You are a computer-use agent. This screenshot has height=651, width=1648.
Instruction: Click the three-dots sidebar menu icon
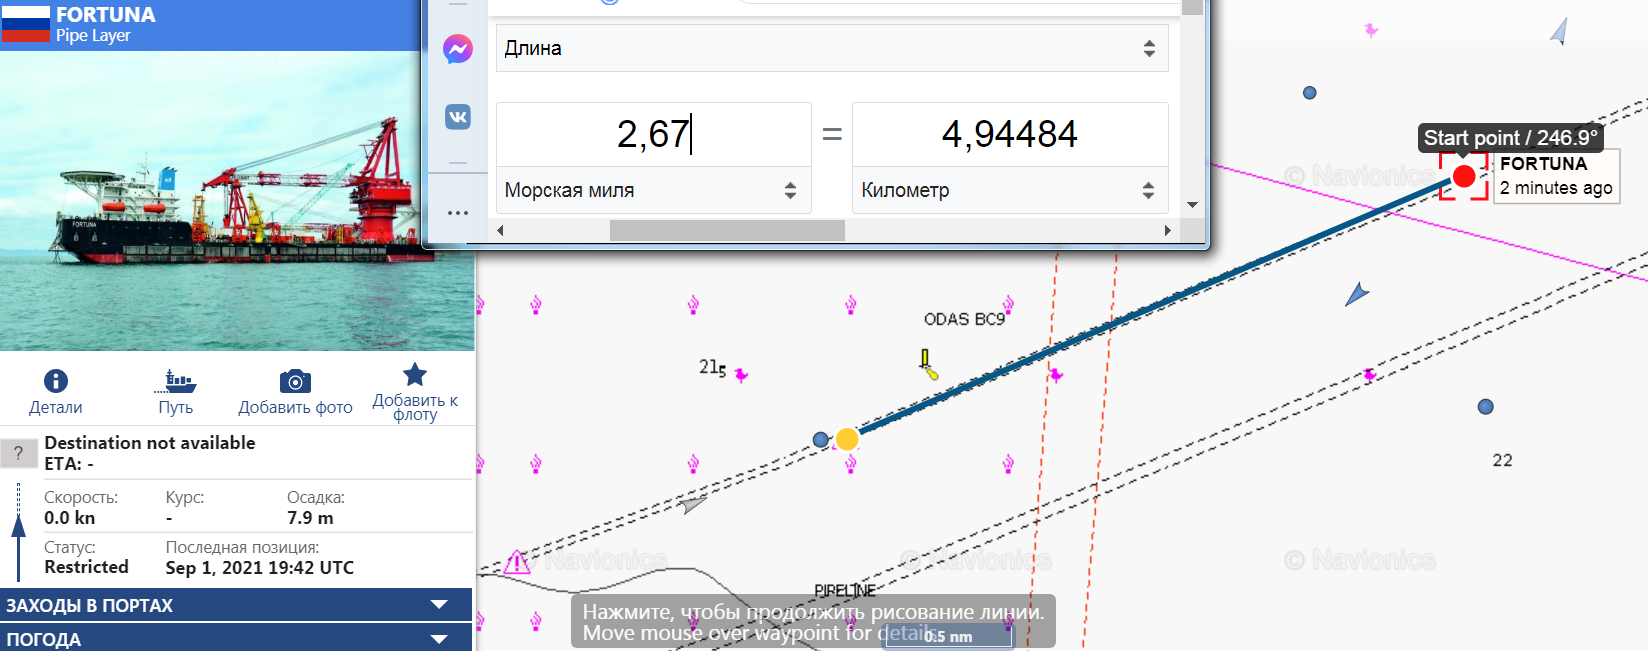click(458, 213)
